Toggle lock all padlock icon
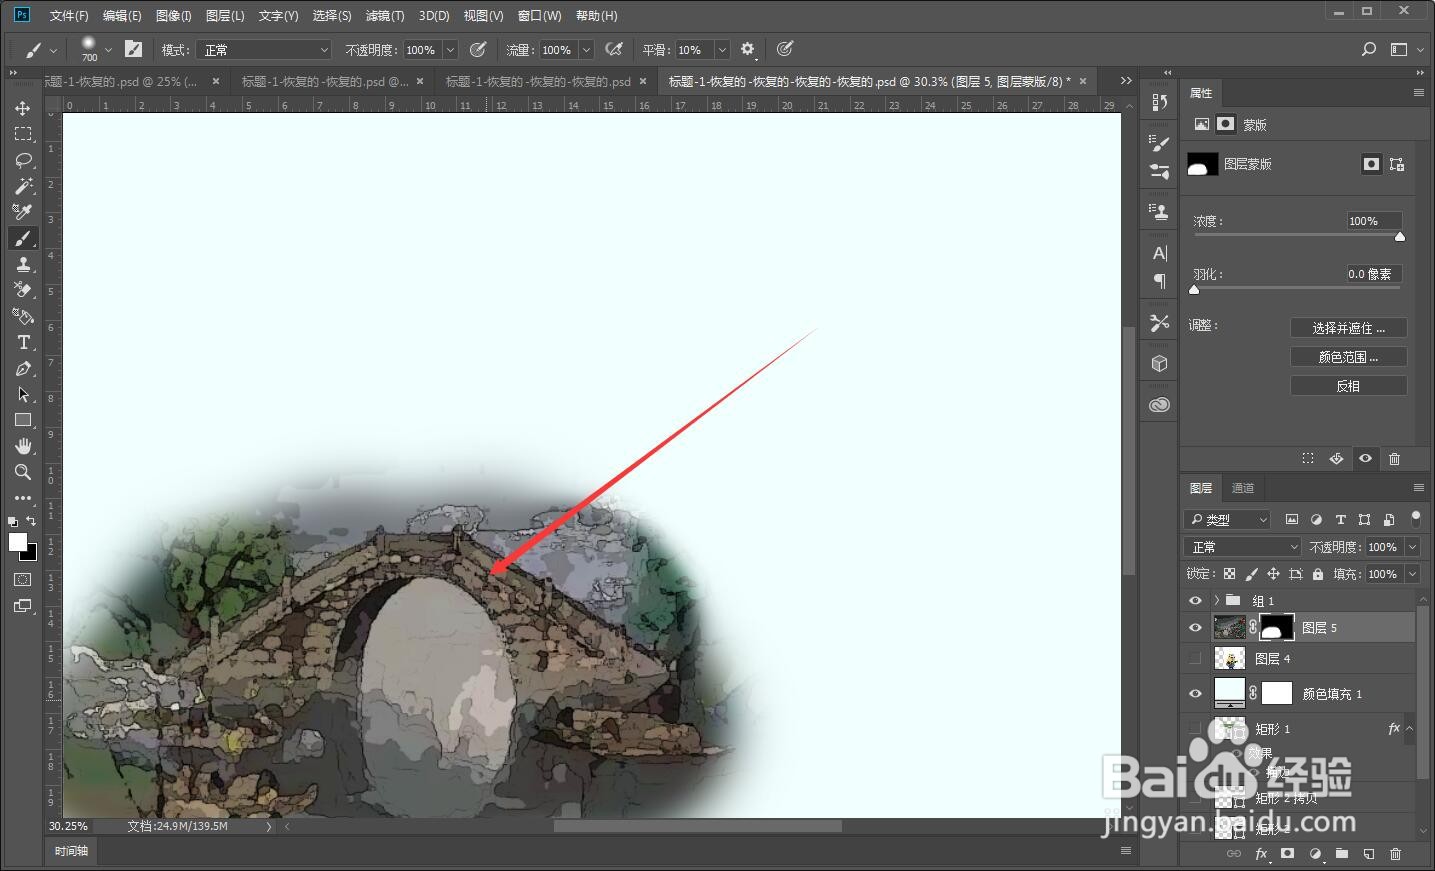Viewport: 1435px width, 871px height. 1318,574
